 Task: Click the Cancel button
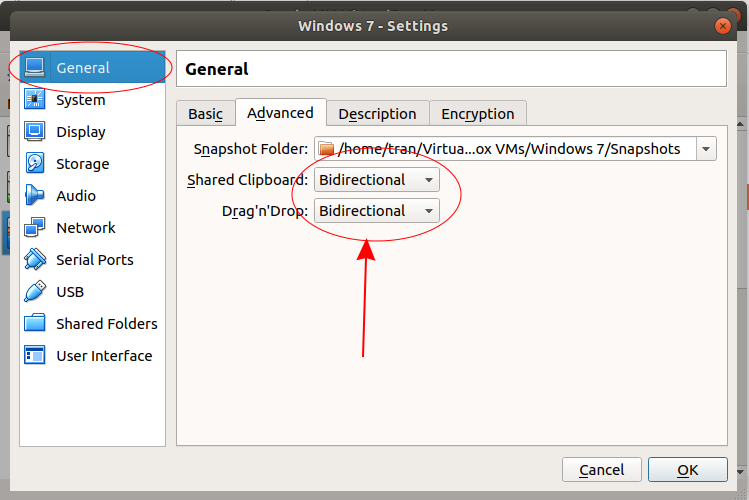601,470
